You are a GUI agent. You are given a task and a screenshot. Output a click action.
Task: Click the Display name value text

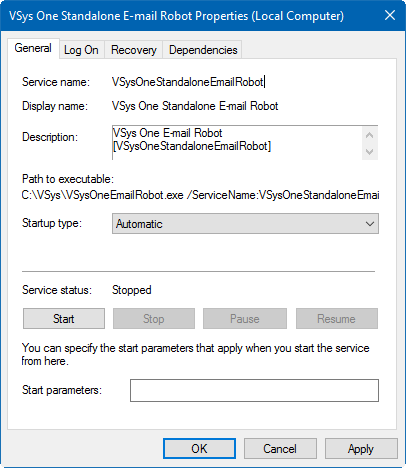pyautogui.click(x=195, y=106)
